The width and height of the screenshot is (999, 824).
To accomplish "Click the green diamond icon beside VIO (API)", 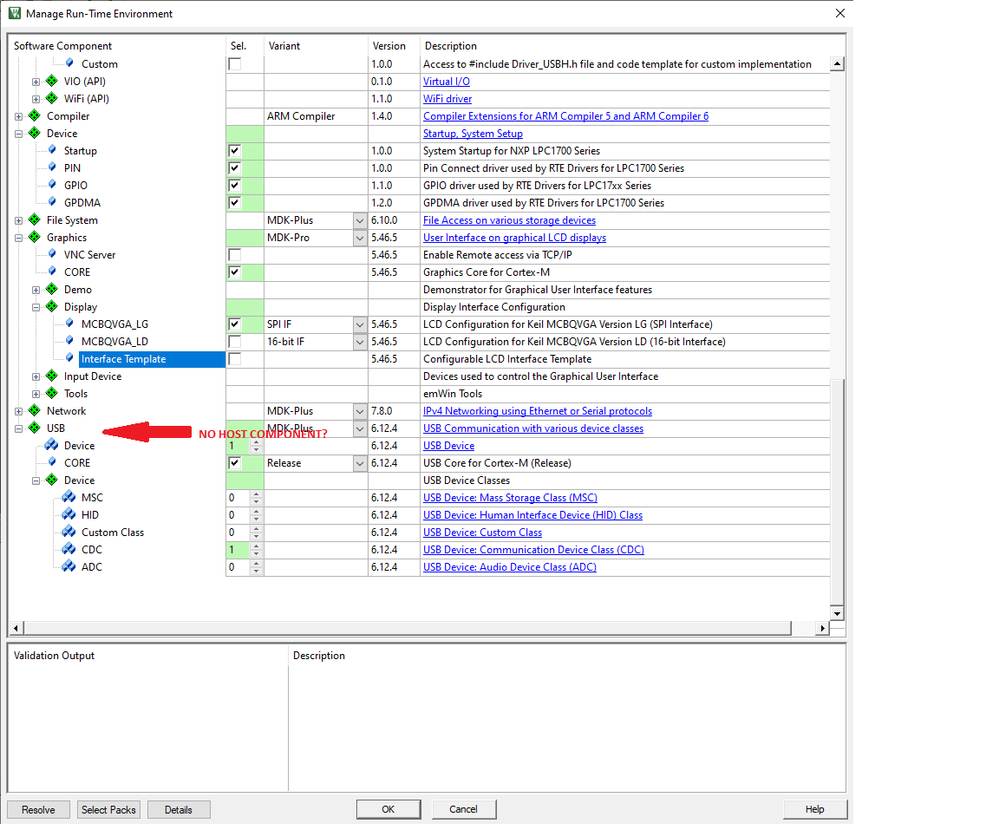I will click(x=52, y=81).
